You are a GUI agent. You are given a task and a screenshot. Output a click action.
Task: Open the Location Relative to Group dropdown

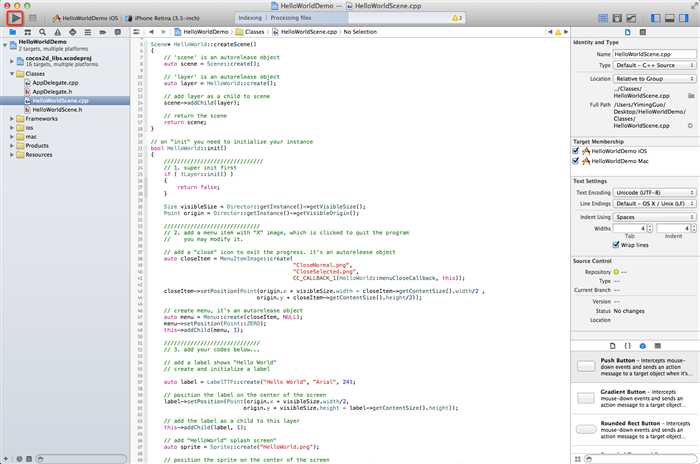coord(654,79)
